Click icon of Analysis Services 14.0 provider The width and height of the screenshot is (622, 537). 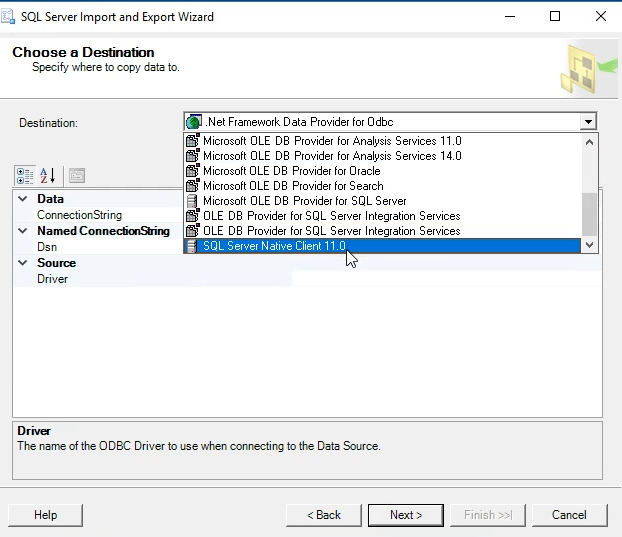pyautogui.click(x=192, y=156)
